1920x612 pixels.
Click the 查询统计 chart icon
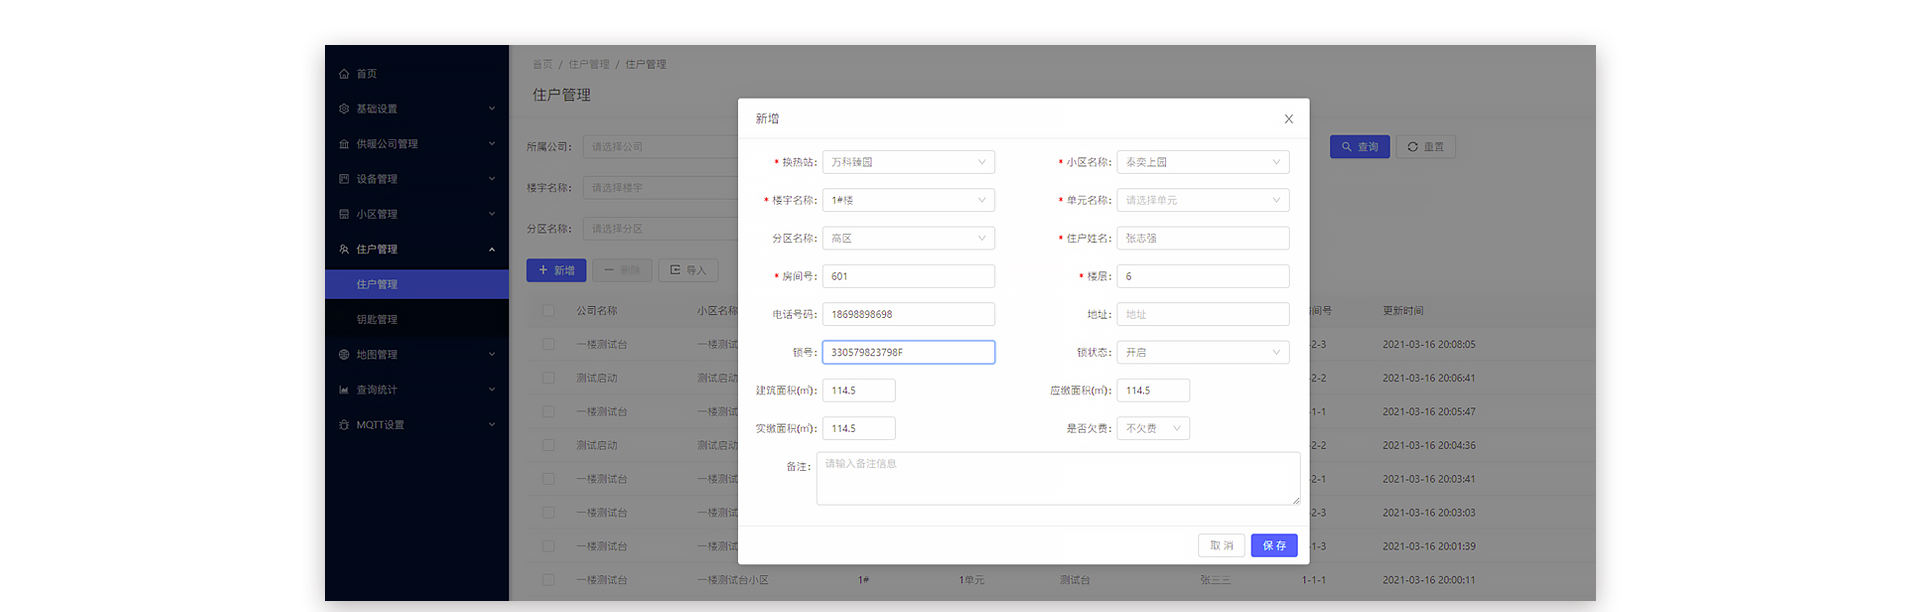(344, 390)
